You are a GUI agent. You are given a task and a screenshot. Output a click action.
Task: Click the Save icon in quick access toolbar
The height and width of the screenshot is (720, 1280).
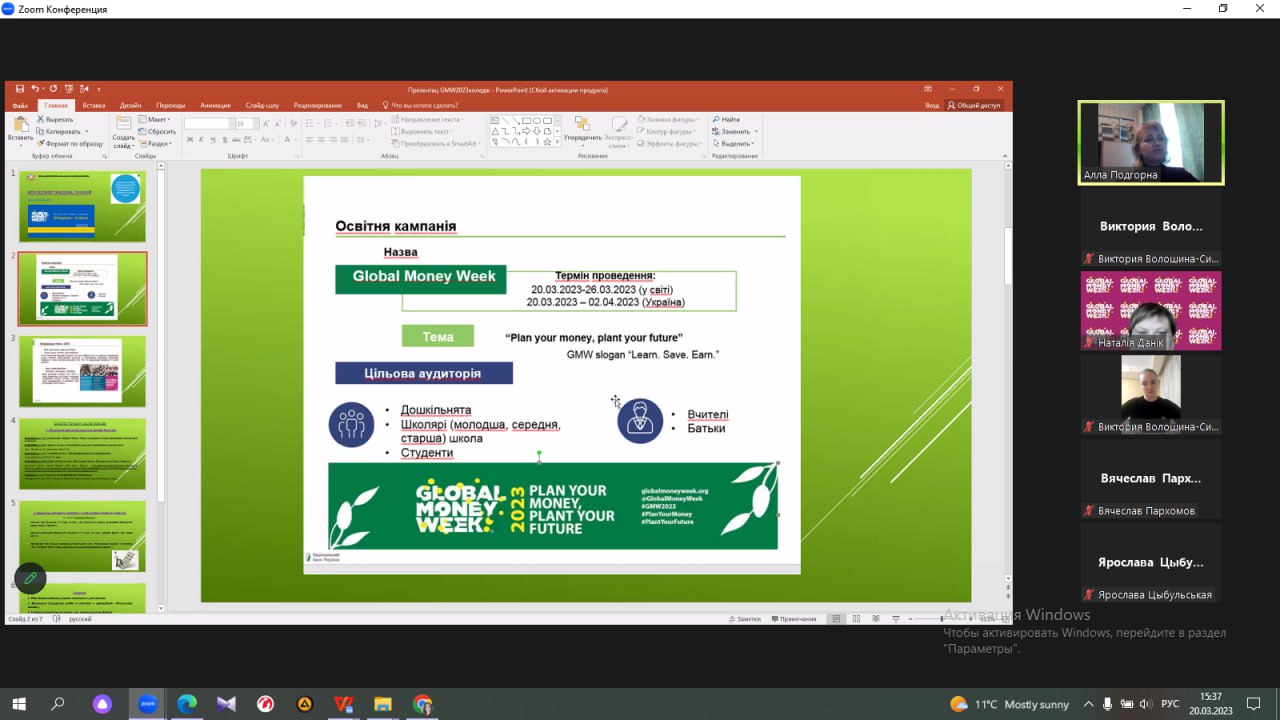pyautogui.click(x=20, y=89)
